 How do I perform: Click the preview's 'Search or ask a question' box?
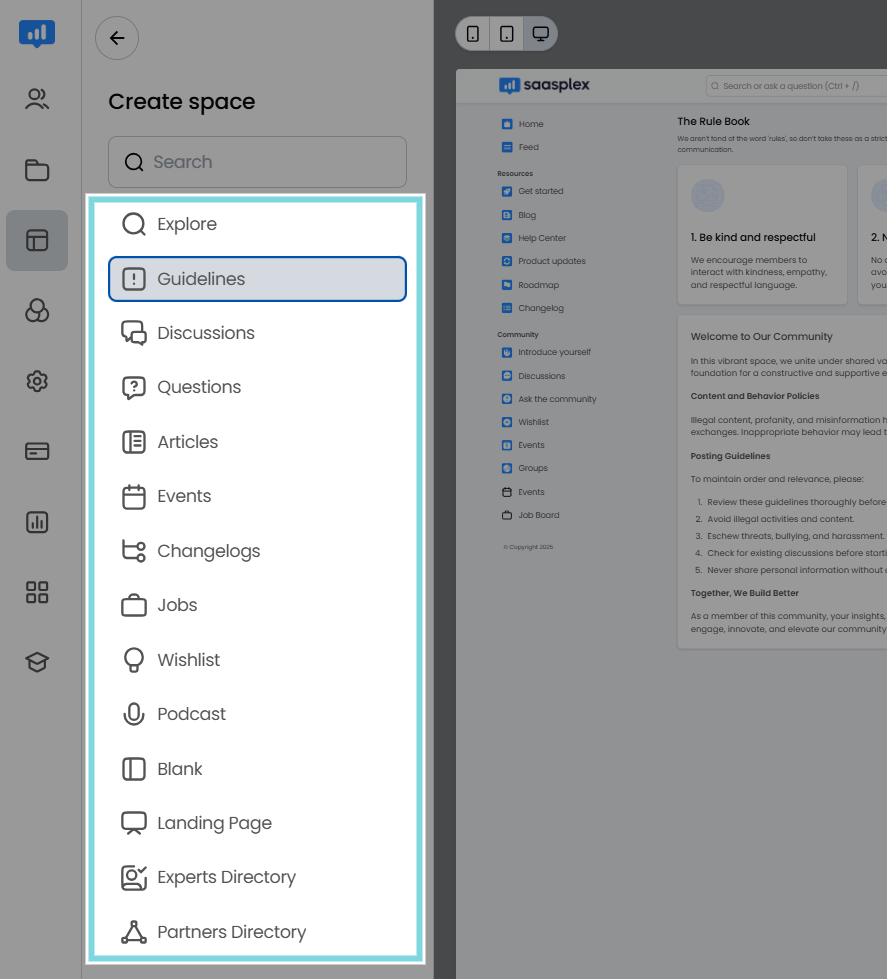click(x=796, y=86)
